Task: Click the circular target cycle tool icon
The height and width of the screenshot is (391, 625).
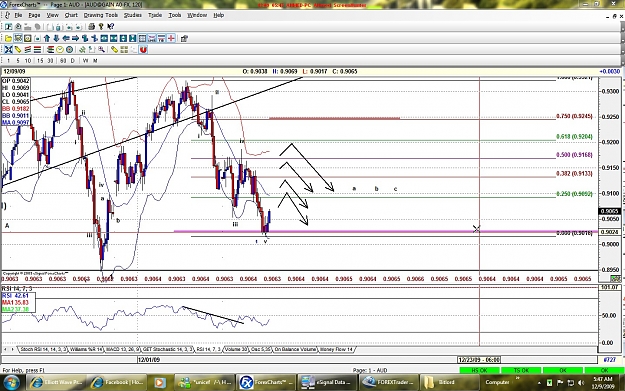Action: pyautogui.click(x=69, y=50)
